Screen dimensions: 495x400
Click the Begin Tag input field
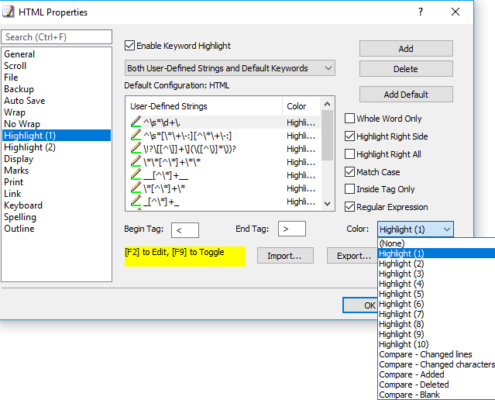tap(185, 230)
